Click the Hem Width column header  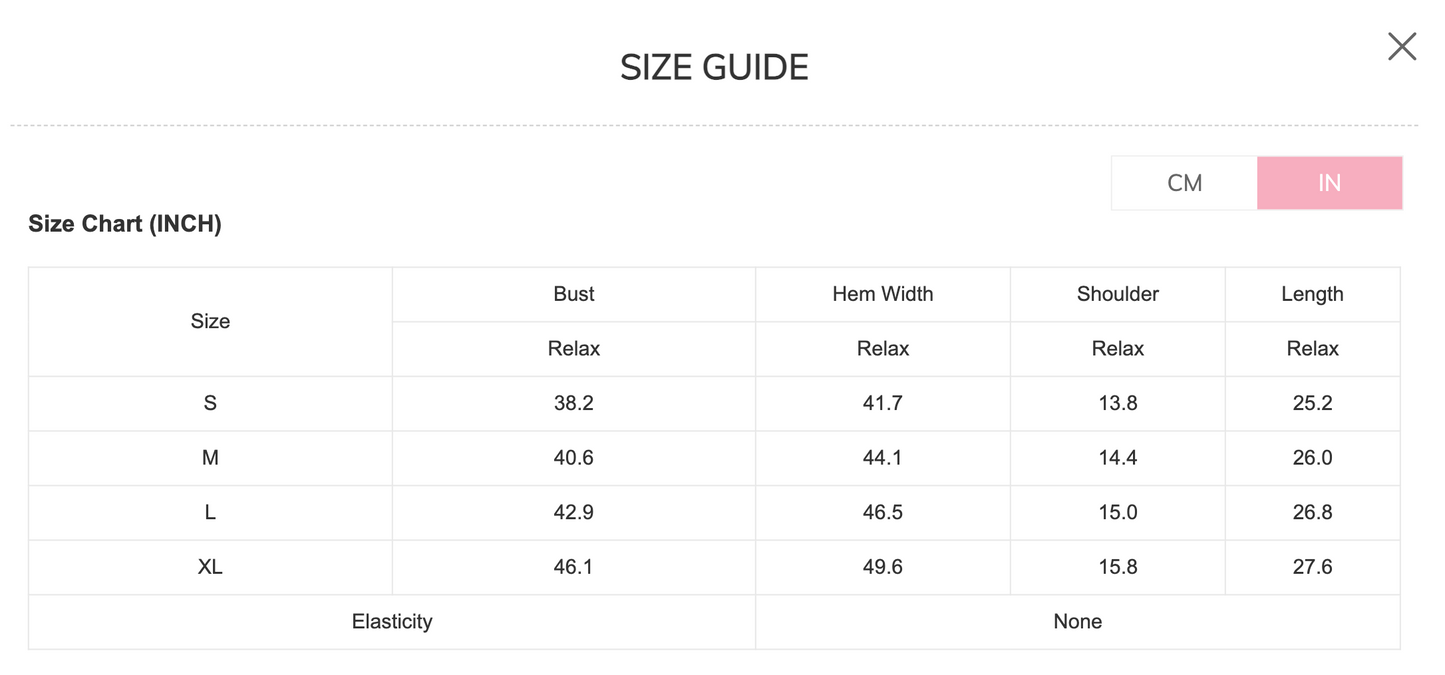point(882,294)
